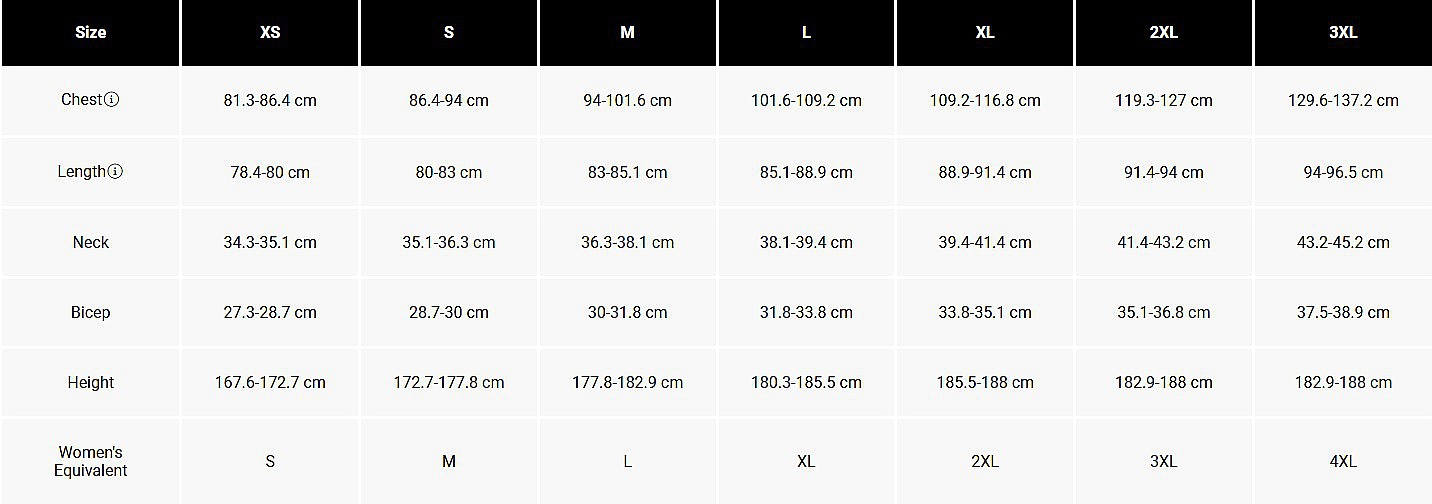
Task: Select the XS size column header
Action: (x=270, y=32)
